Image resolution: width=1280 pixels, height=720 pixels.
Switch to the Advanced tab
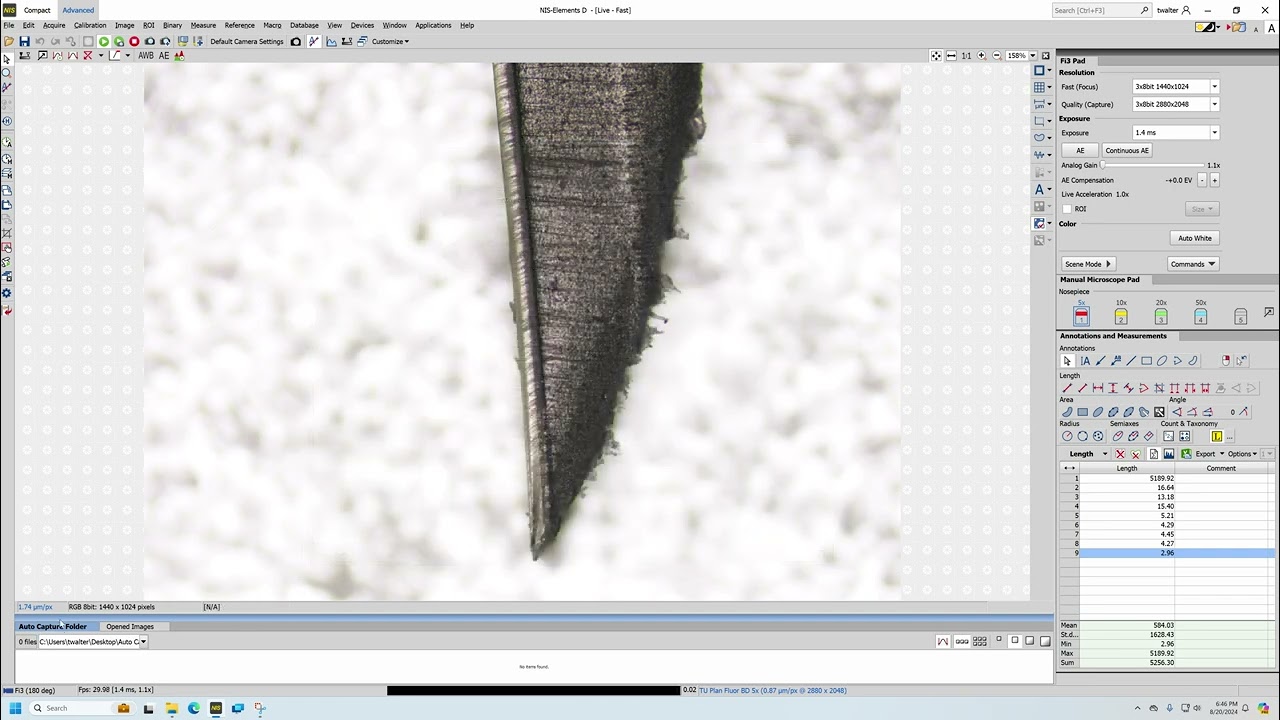pos(78,10)
